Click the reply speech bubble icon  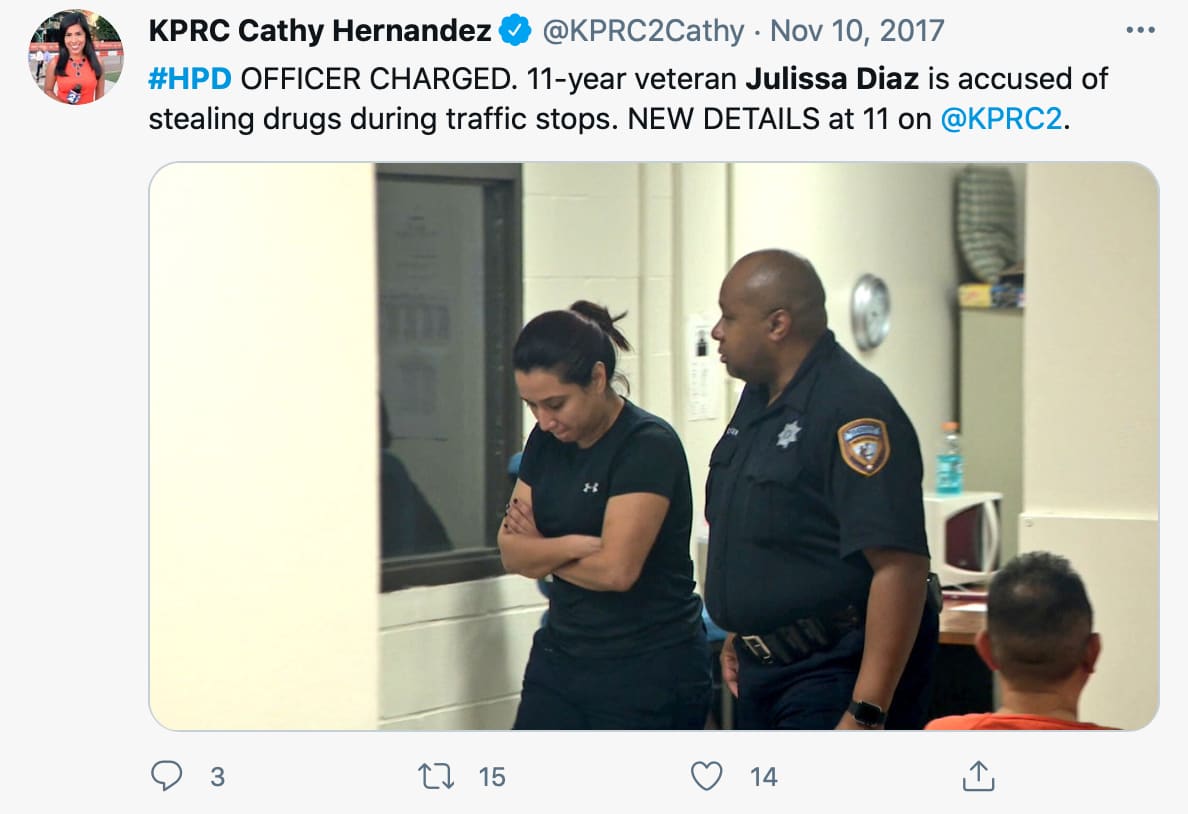tap(166, 776)
